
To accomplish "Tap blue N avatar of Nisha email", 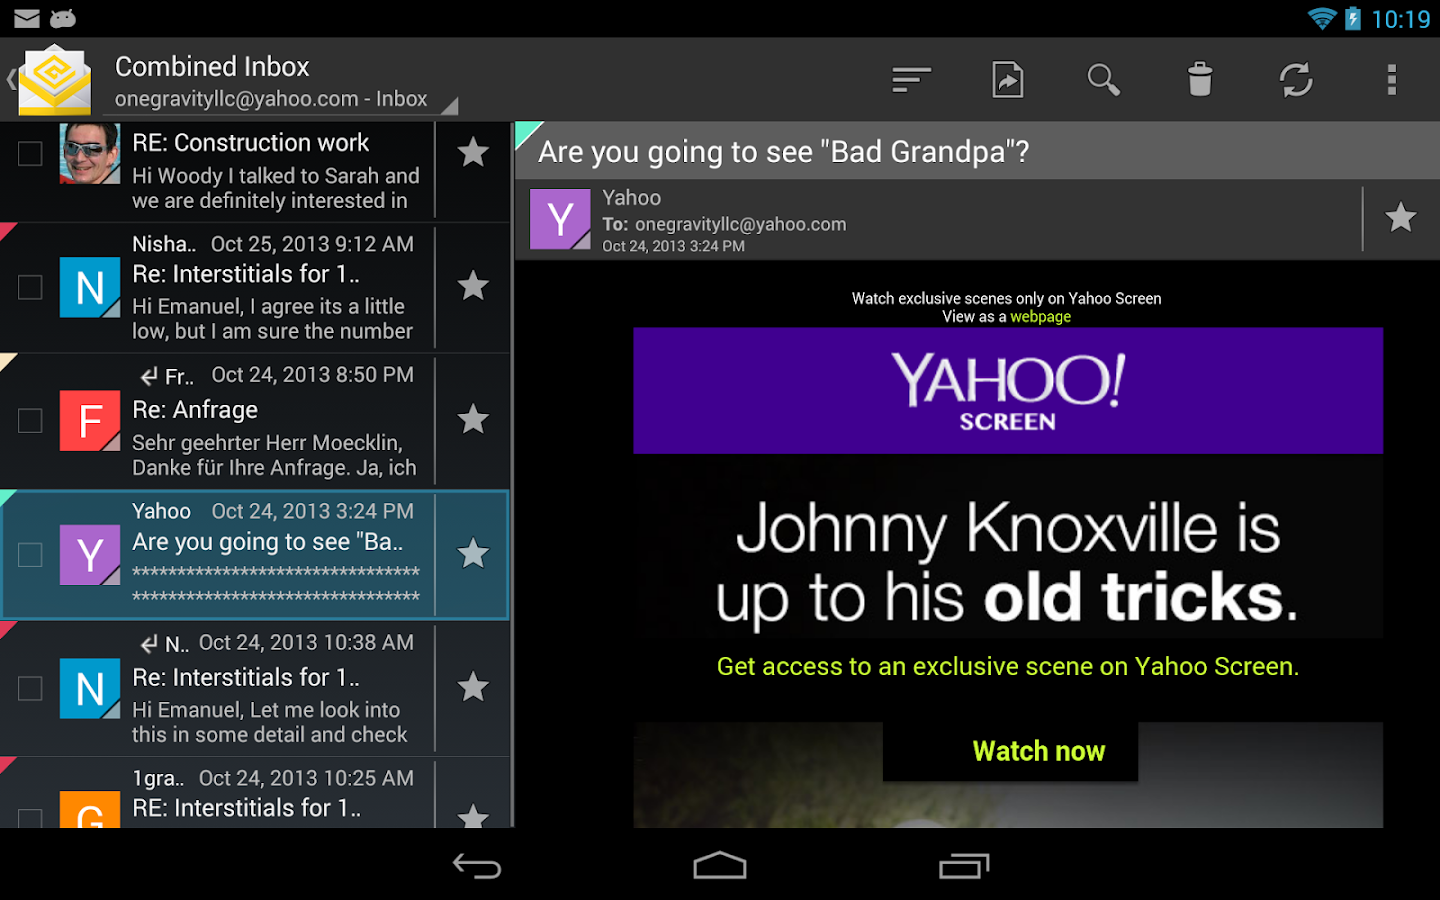I will coord(90,287).
